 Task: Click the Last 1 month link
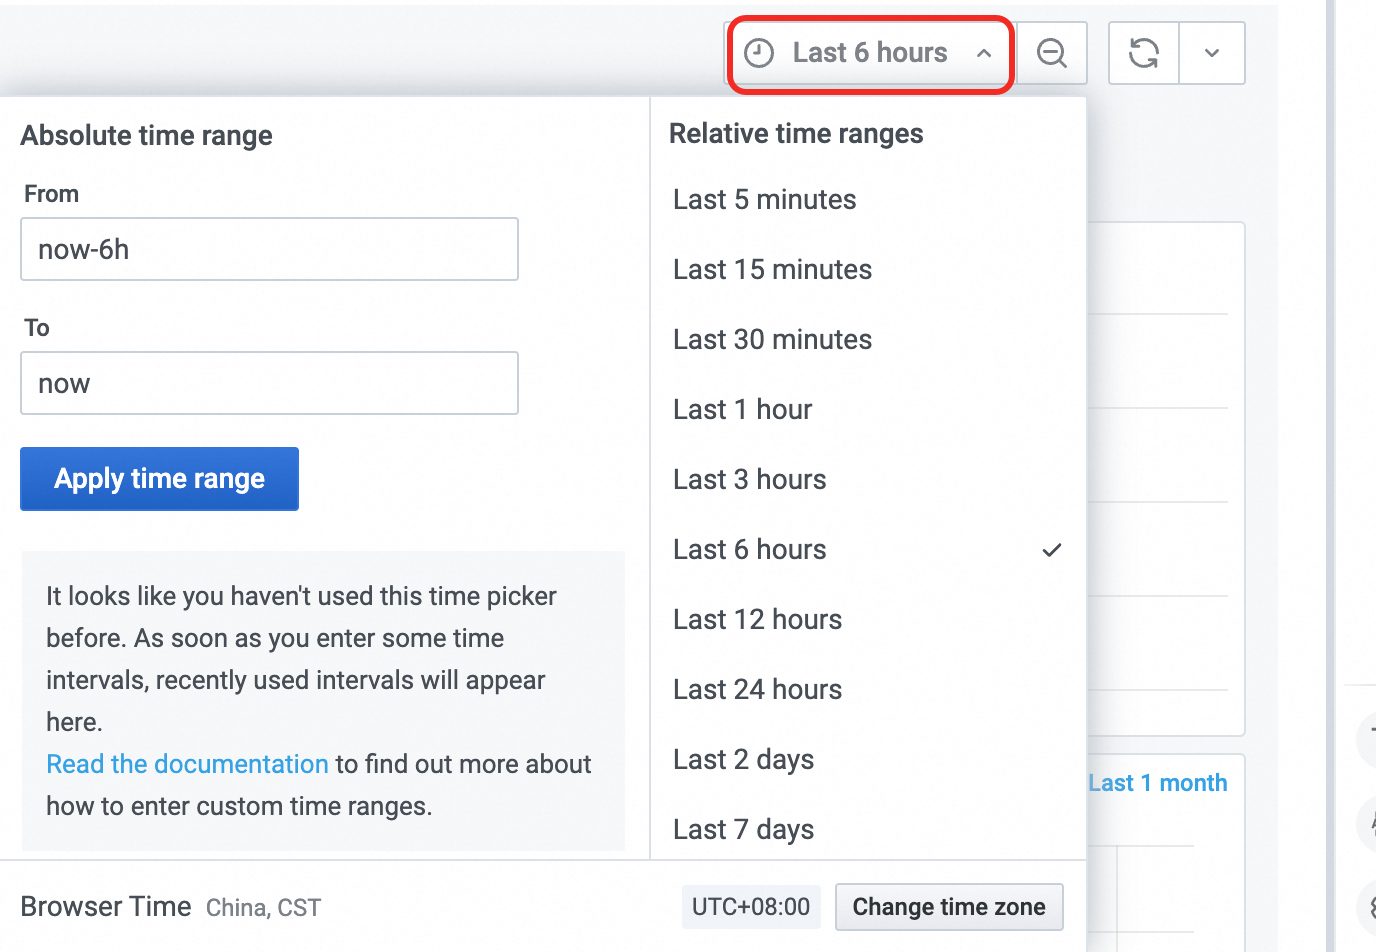pyautogui.click(x=1157, y=783)
